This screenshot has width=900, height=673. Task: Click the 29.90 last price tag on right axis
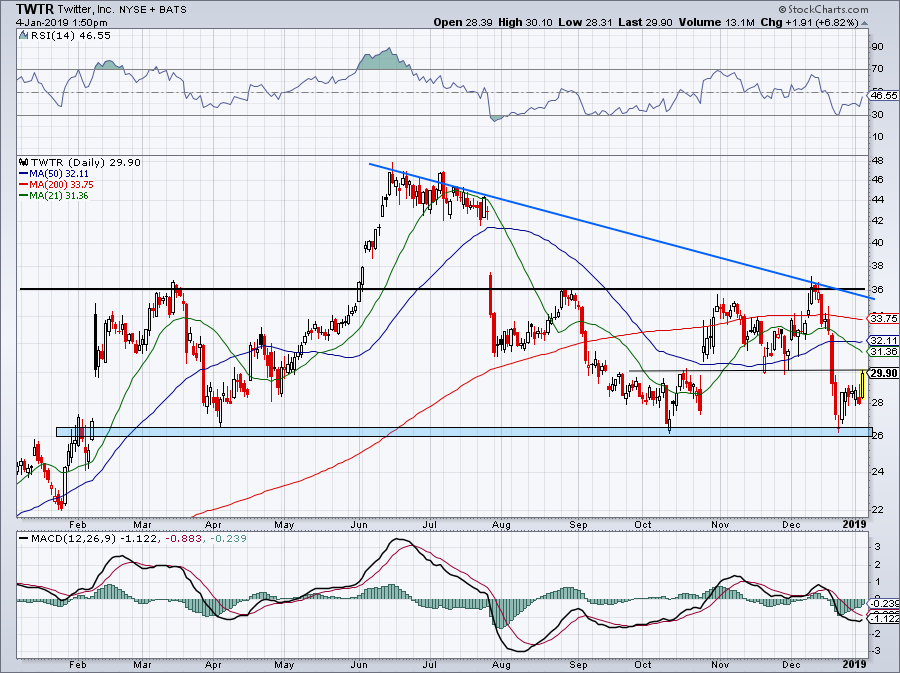pos(883,373)
